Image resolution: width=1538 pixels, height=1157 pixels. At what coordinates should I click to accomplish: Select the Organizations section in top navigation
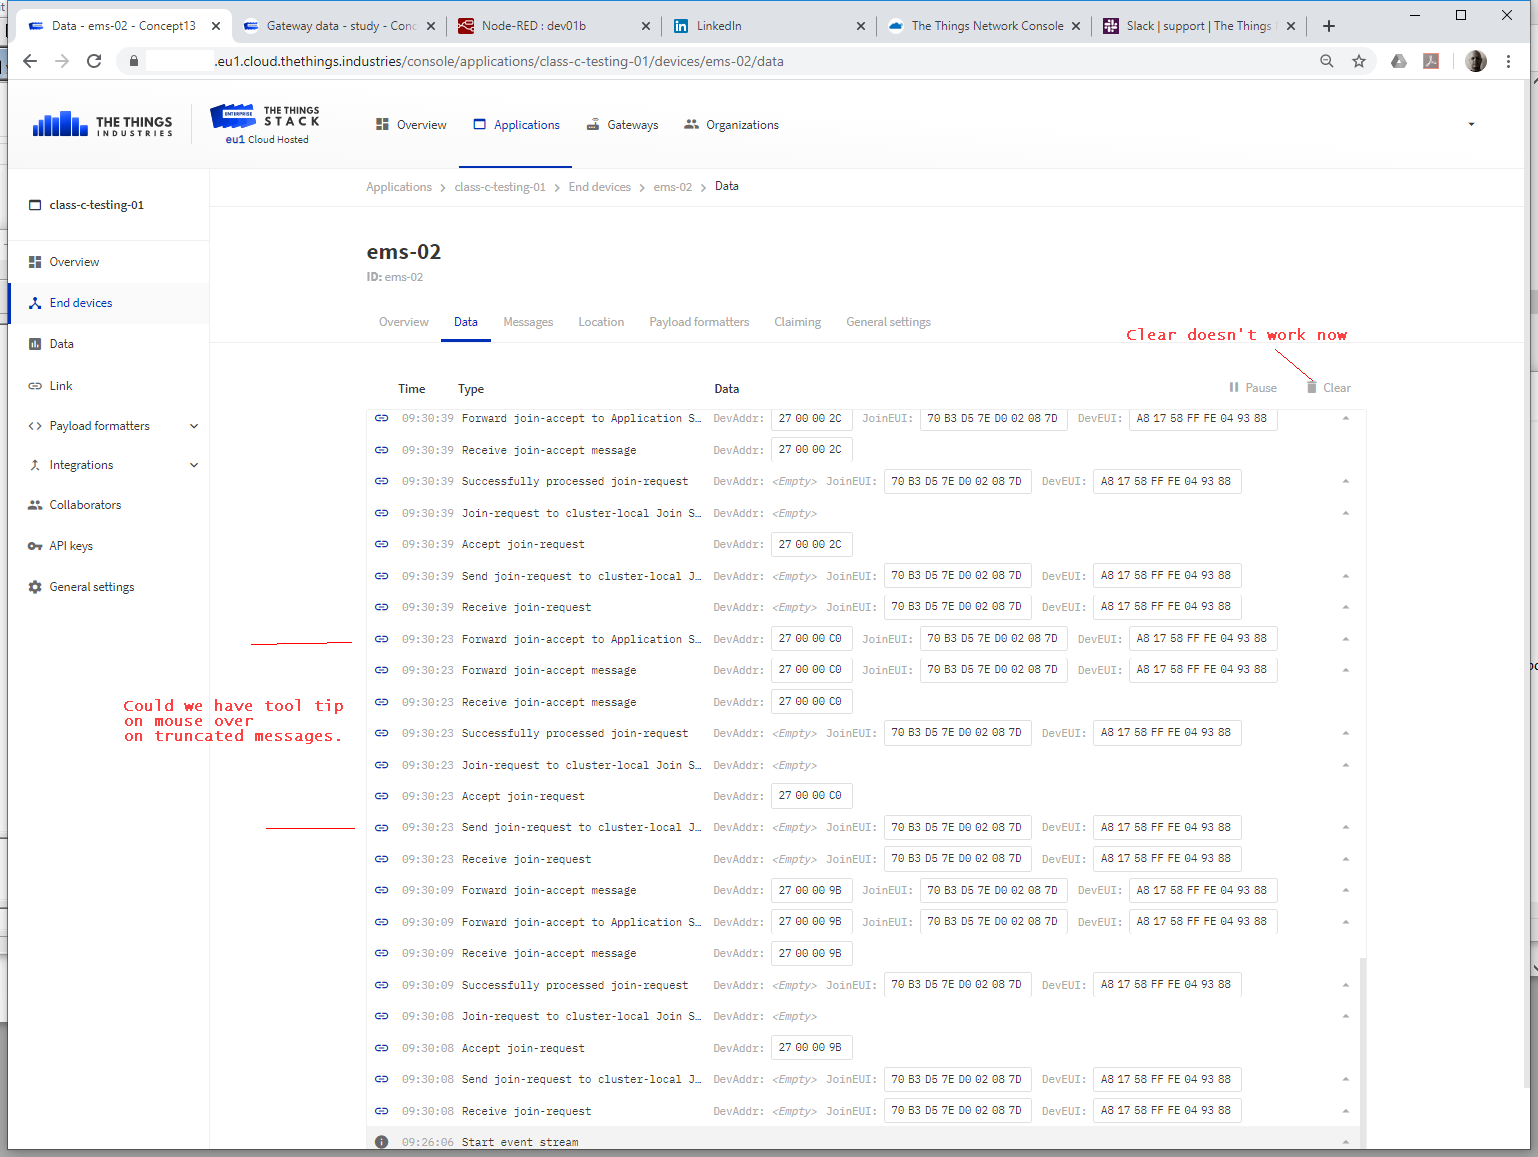coord(742,124)
